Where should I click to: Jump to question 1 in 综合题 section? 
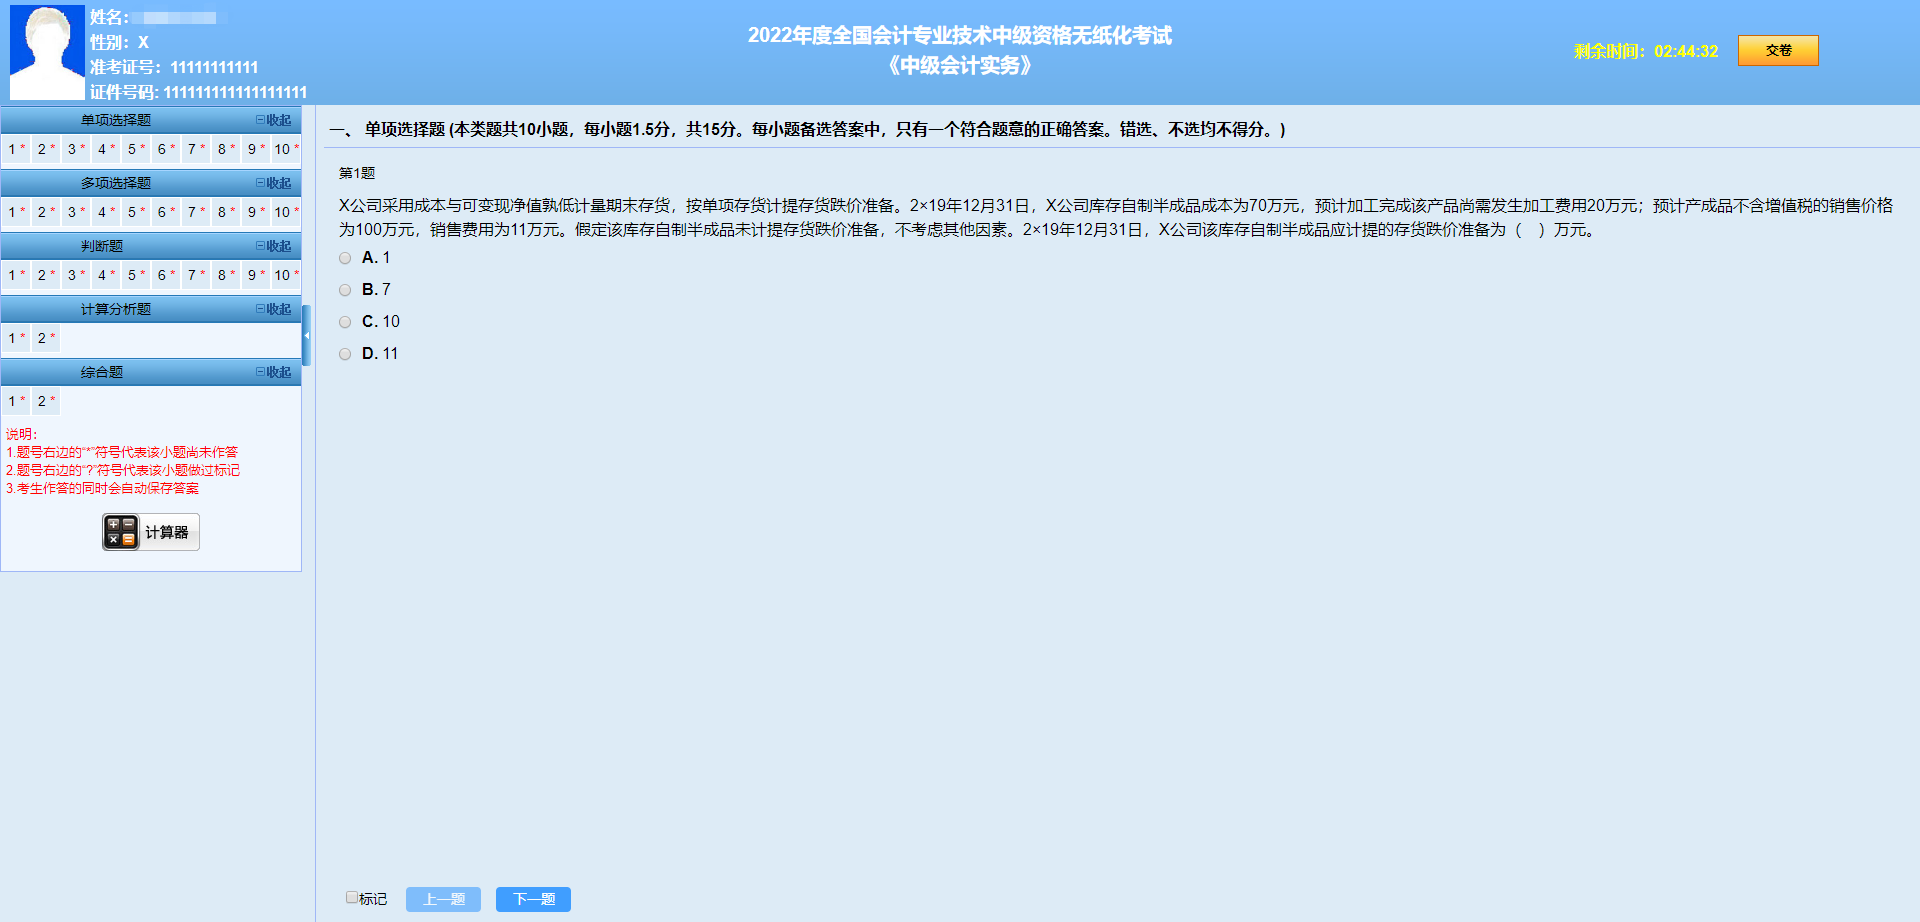[x=14, y=400]
